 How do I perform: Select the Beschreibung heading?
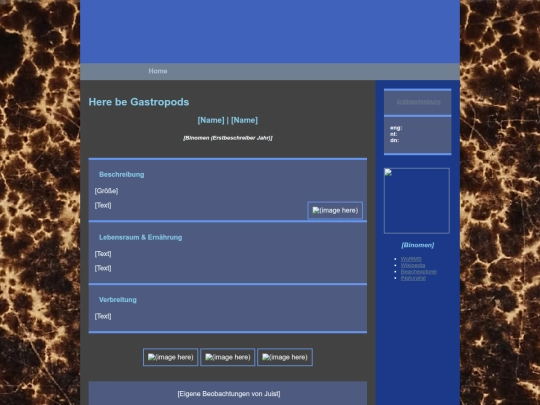pyautogui.click(x=122, y=175)
